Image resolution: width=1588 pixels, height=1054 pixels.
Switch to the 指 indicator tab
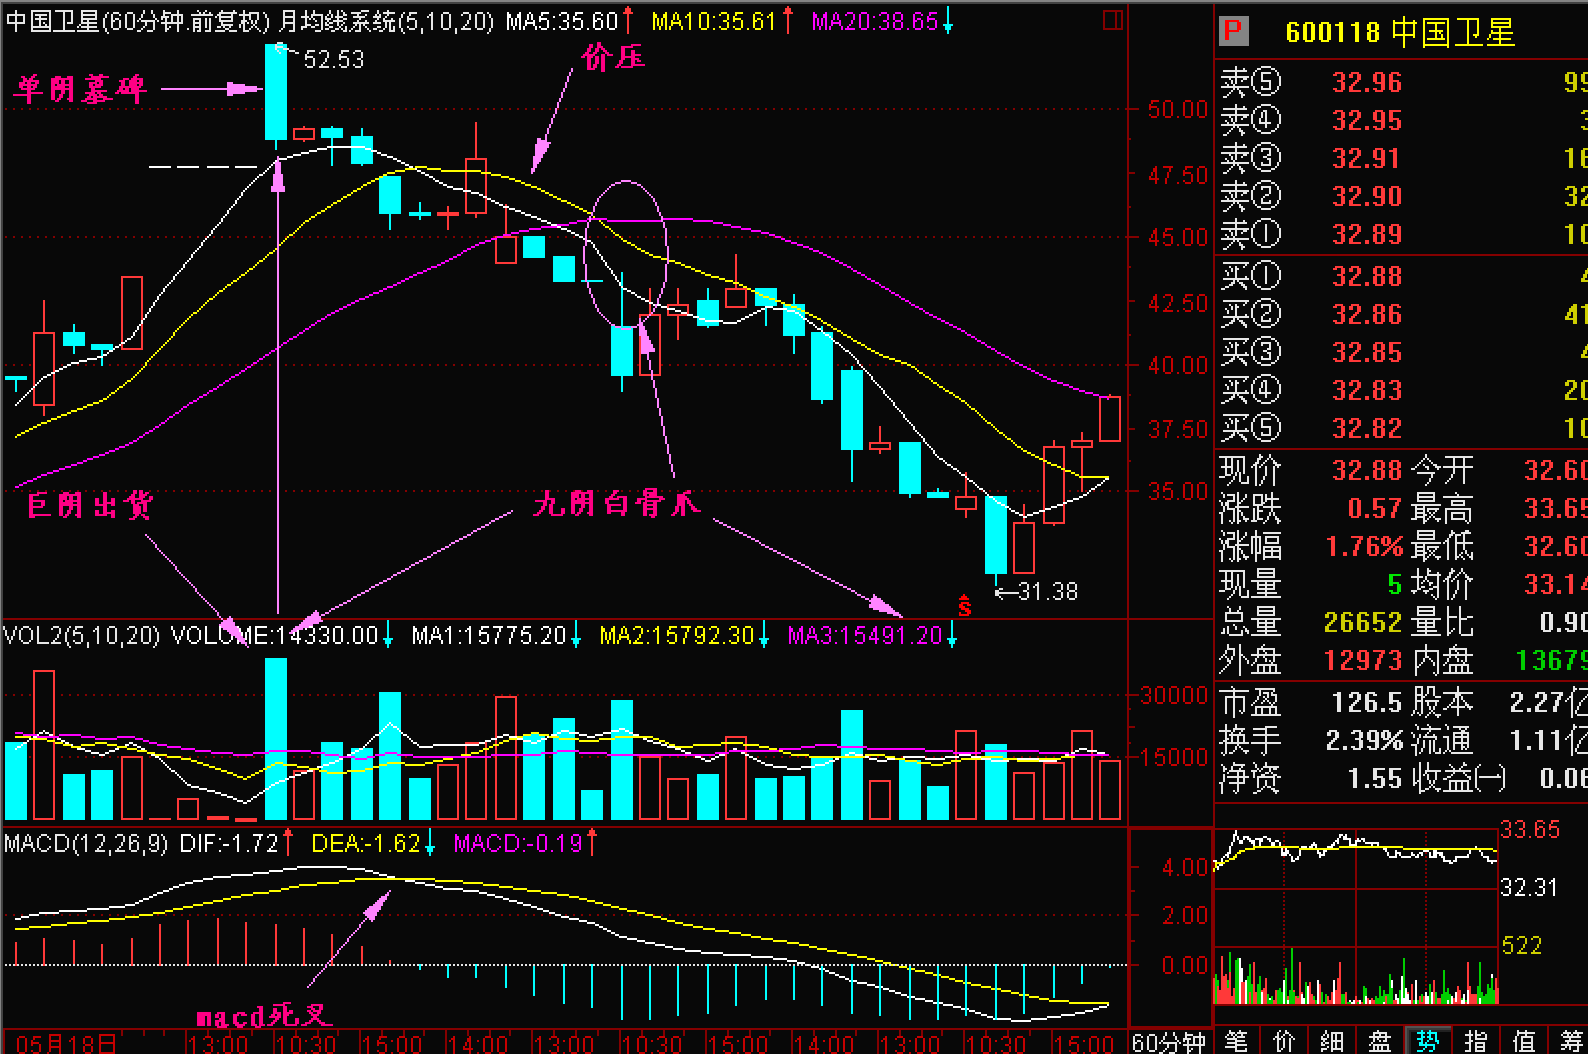click(1476, 1041)
